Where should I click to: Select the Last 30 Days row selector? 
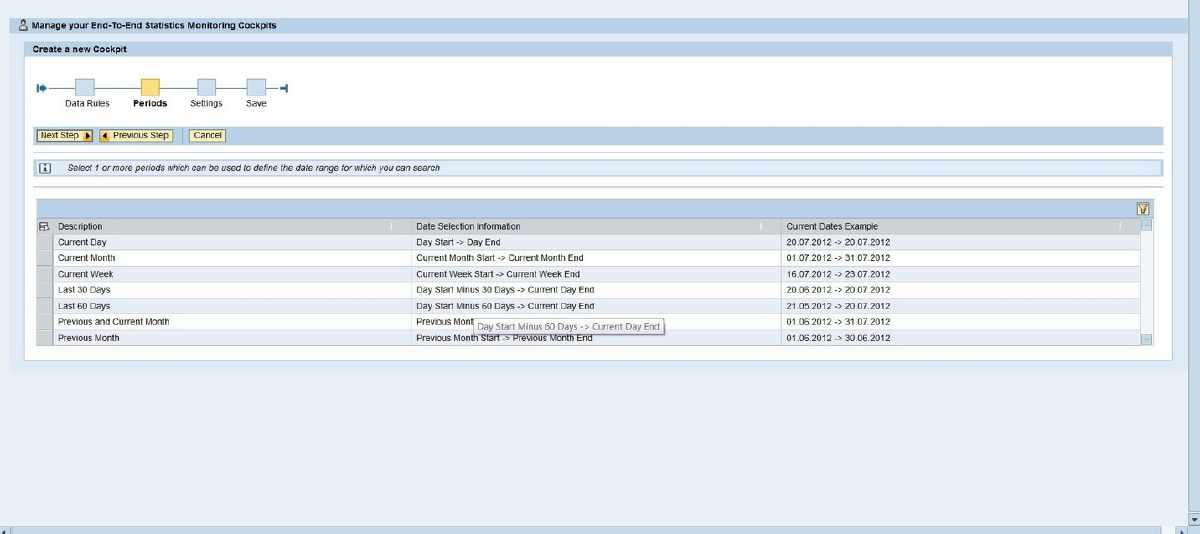click(44, 290)
